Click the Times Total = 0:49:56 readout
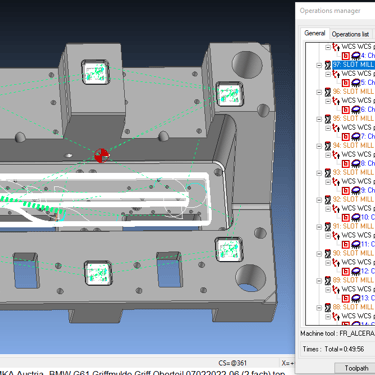The width and height of the screenshot is (375, 375). [333, 349]
